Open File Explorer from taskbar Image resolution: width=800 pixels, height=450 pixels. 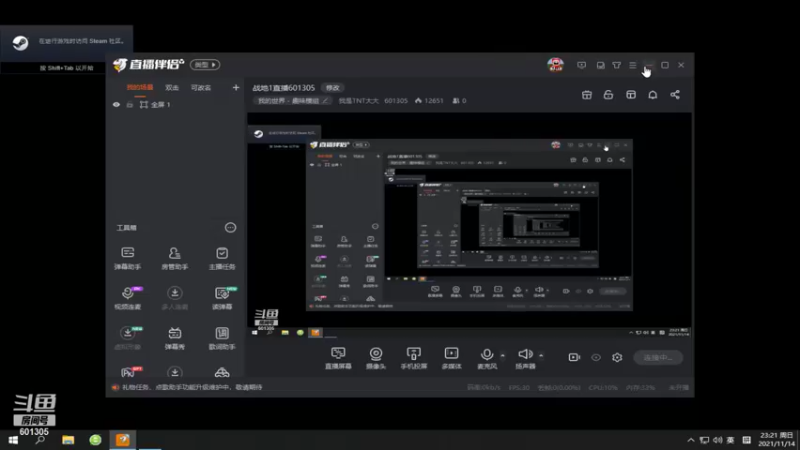point(68,440)
